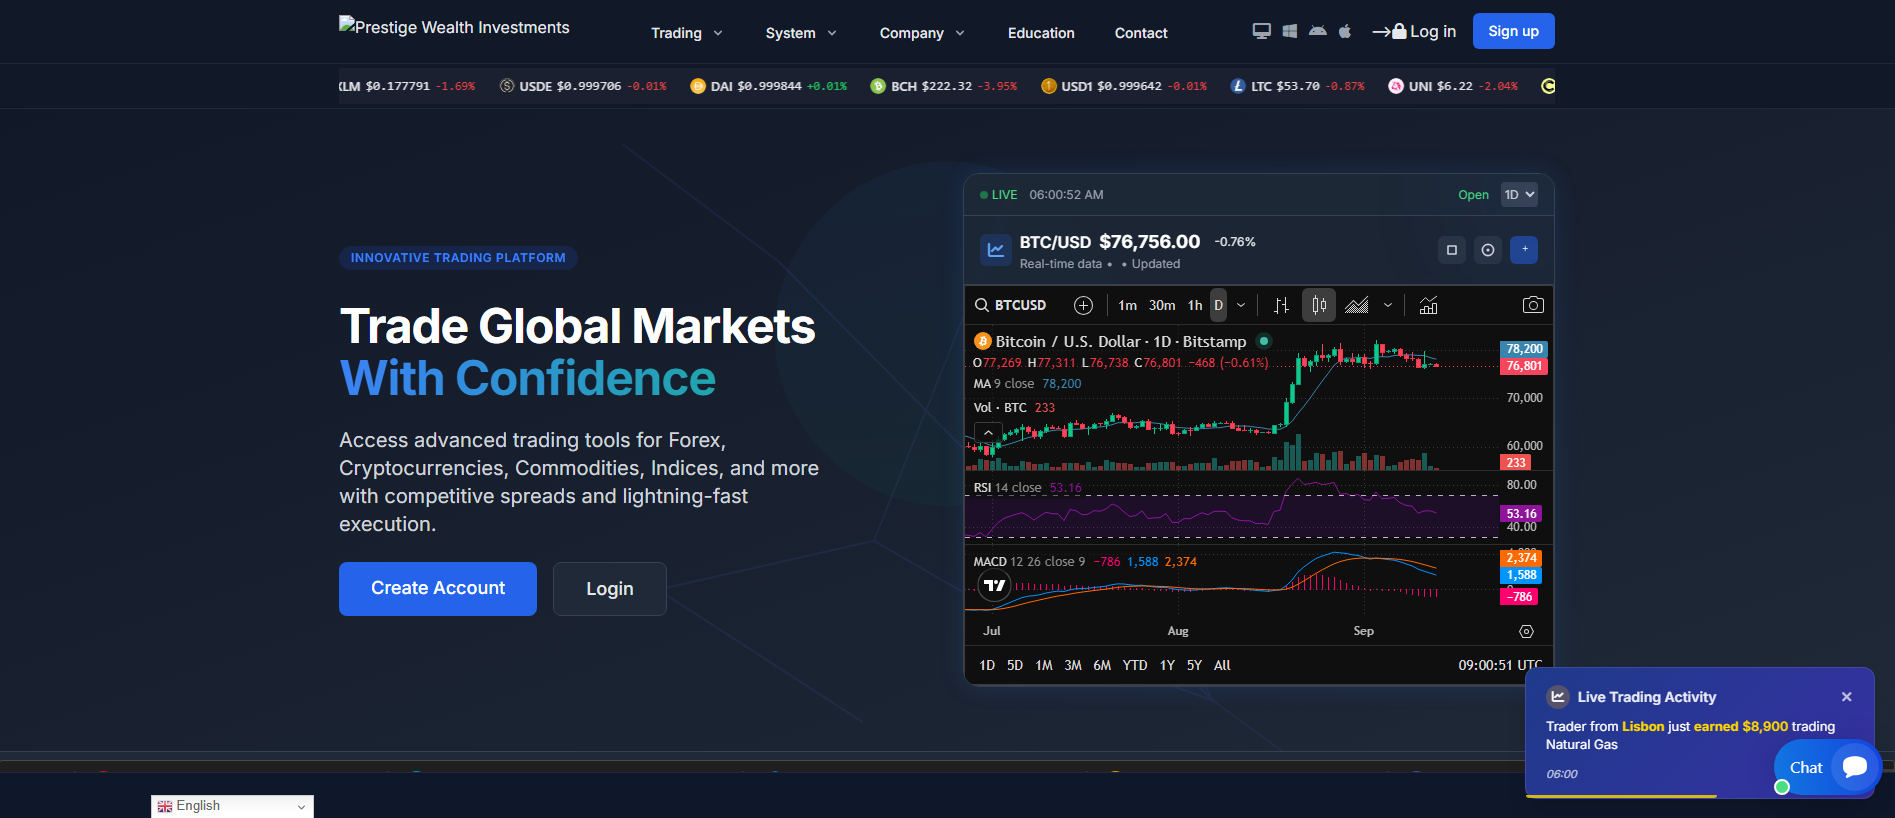Click the 53.16 RSI value label
The image size is (1895, 818).
point(1521,514)
